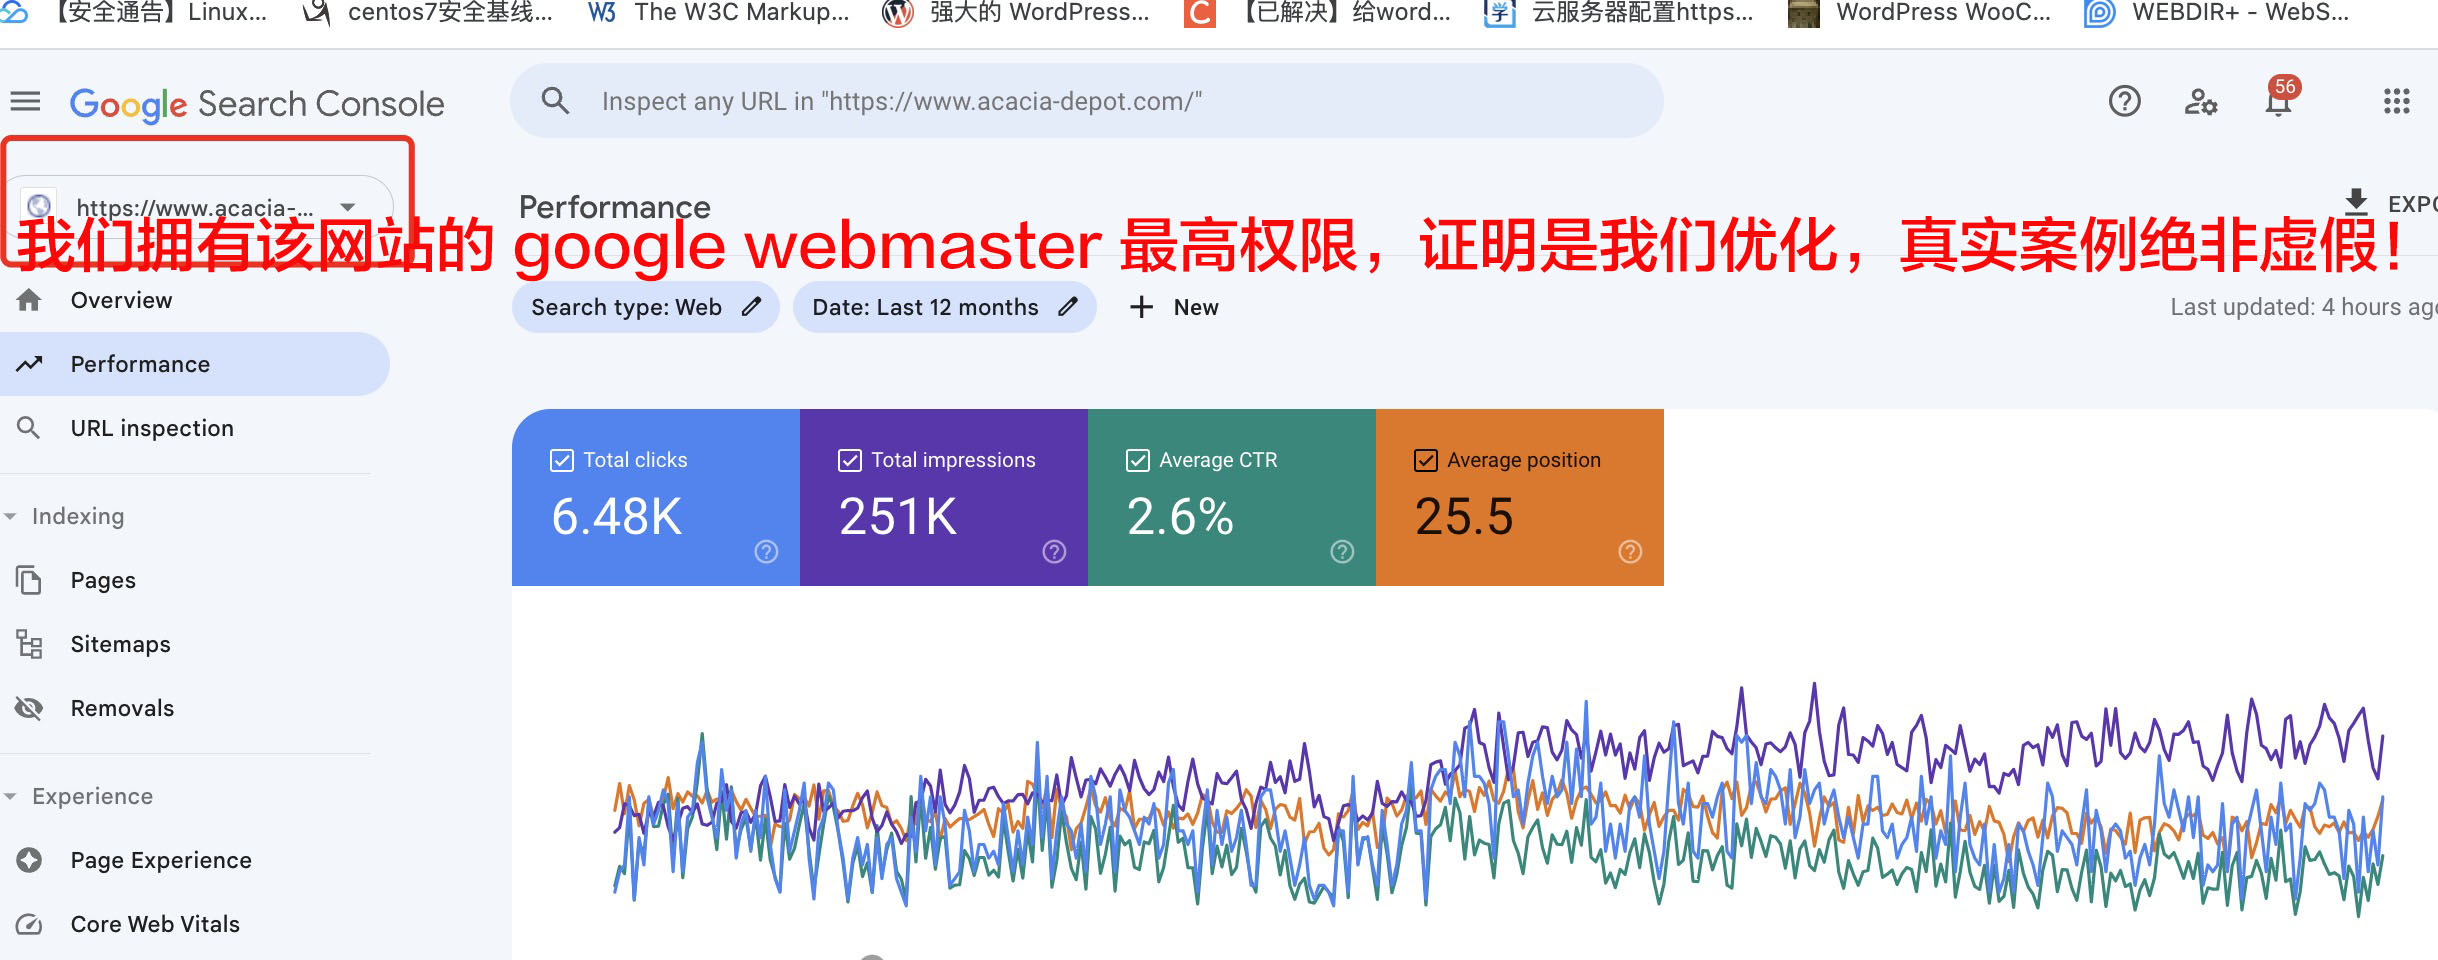
Task: Click the Inspect any URL search field
Action: tap(1100, 101)
